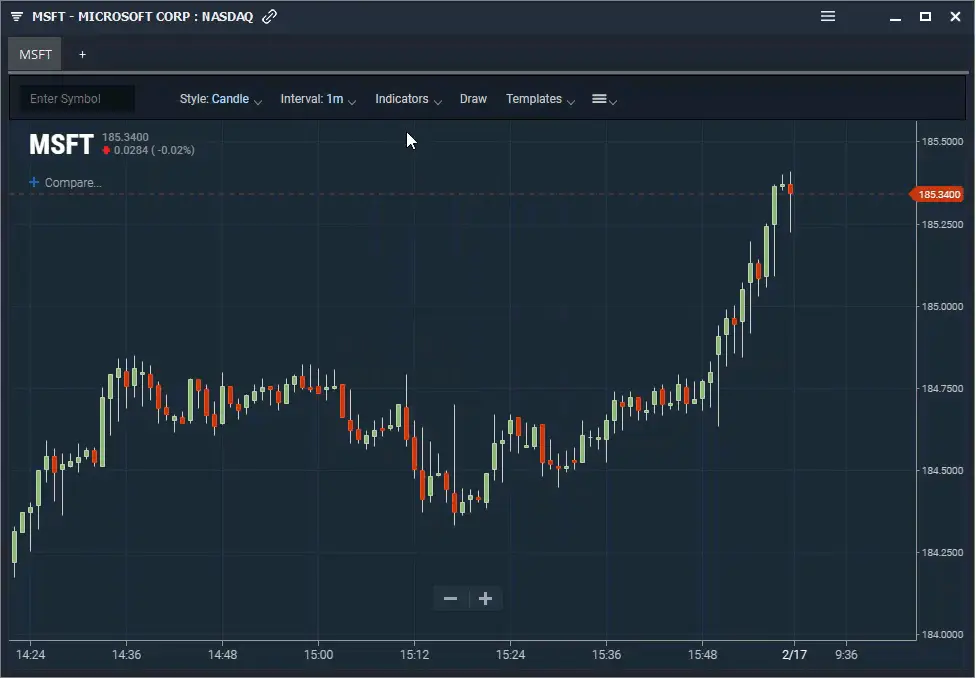Add a new chart tab with the plus button
Viewport: 976px width, 678px height.
(x=82, y=55)
